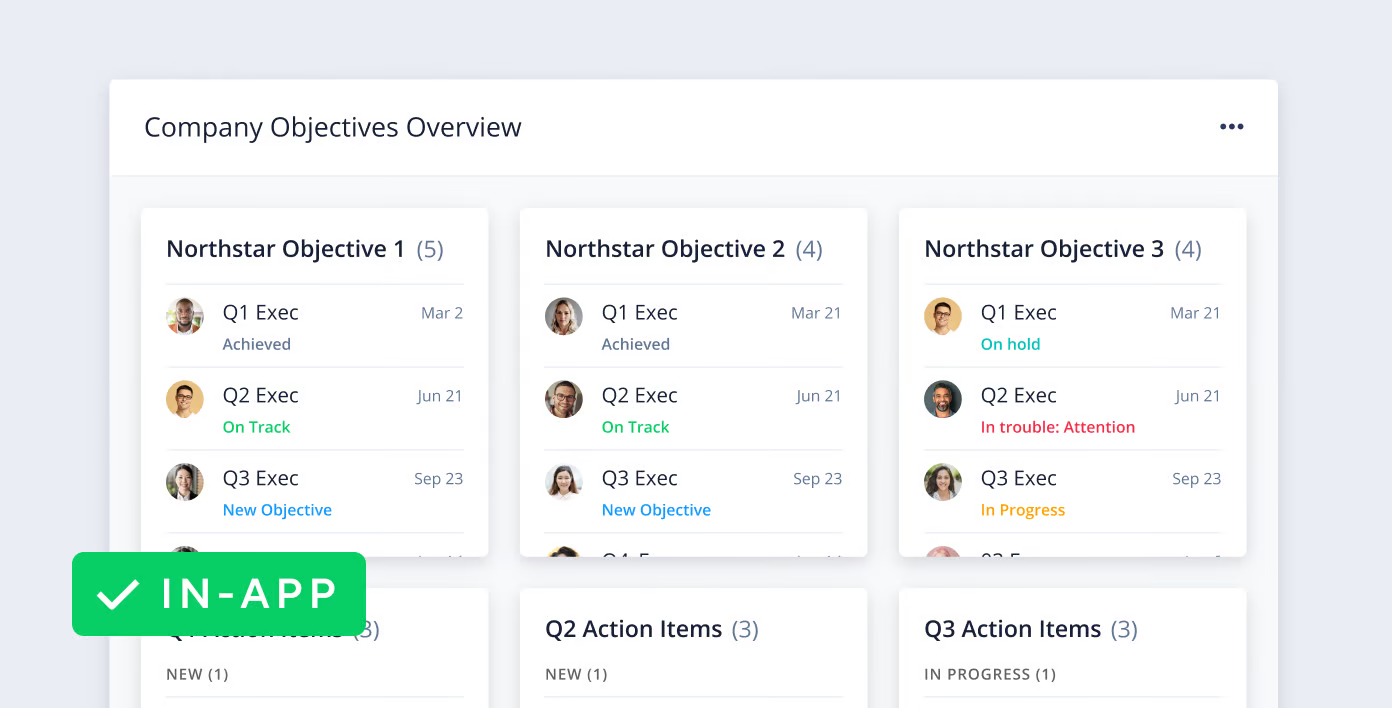Image resolution: width=1392 pixels, height=708 pixels.
Task: Click 'New Objective' status in Objective 2
Action: click(x=656, y=510)
